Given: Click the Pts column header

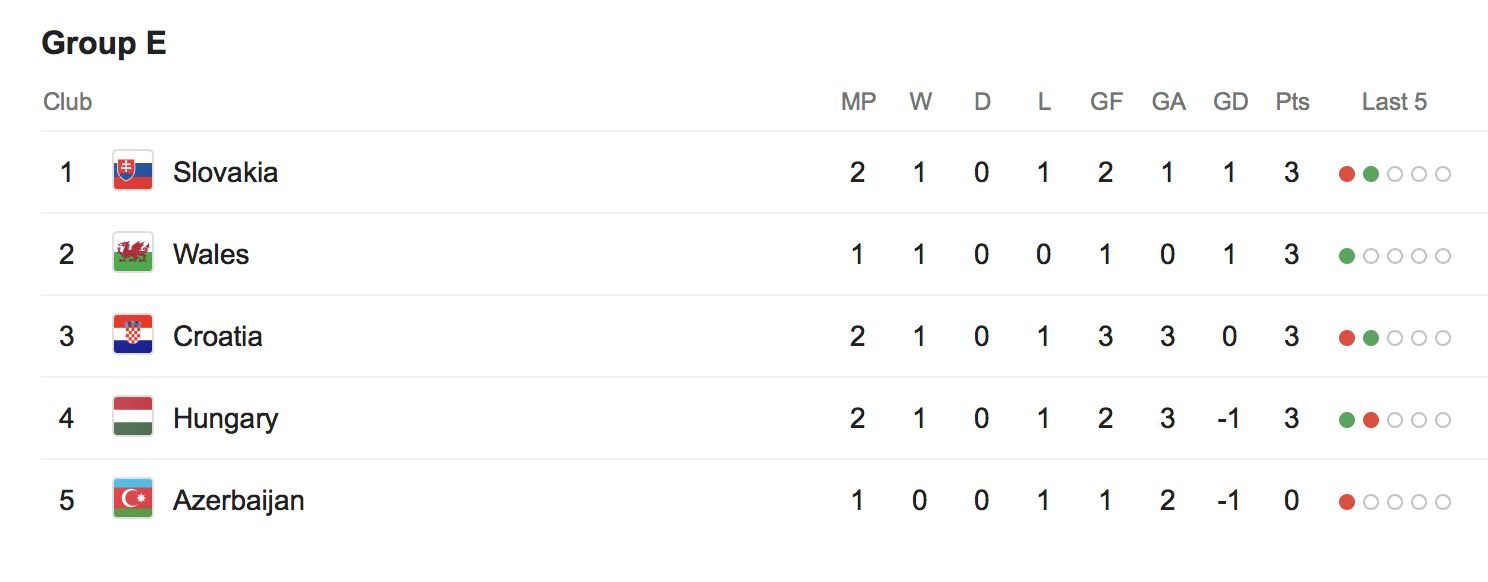Looking at the screenshot, I should [1292, 102].
